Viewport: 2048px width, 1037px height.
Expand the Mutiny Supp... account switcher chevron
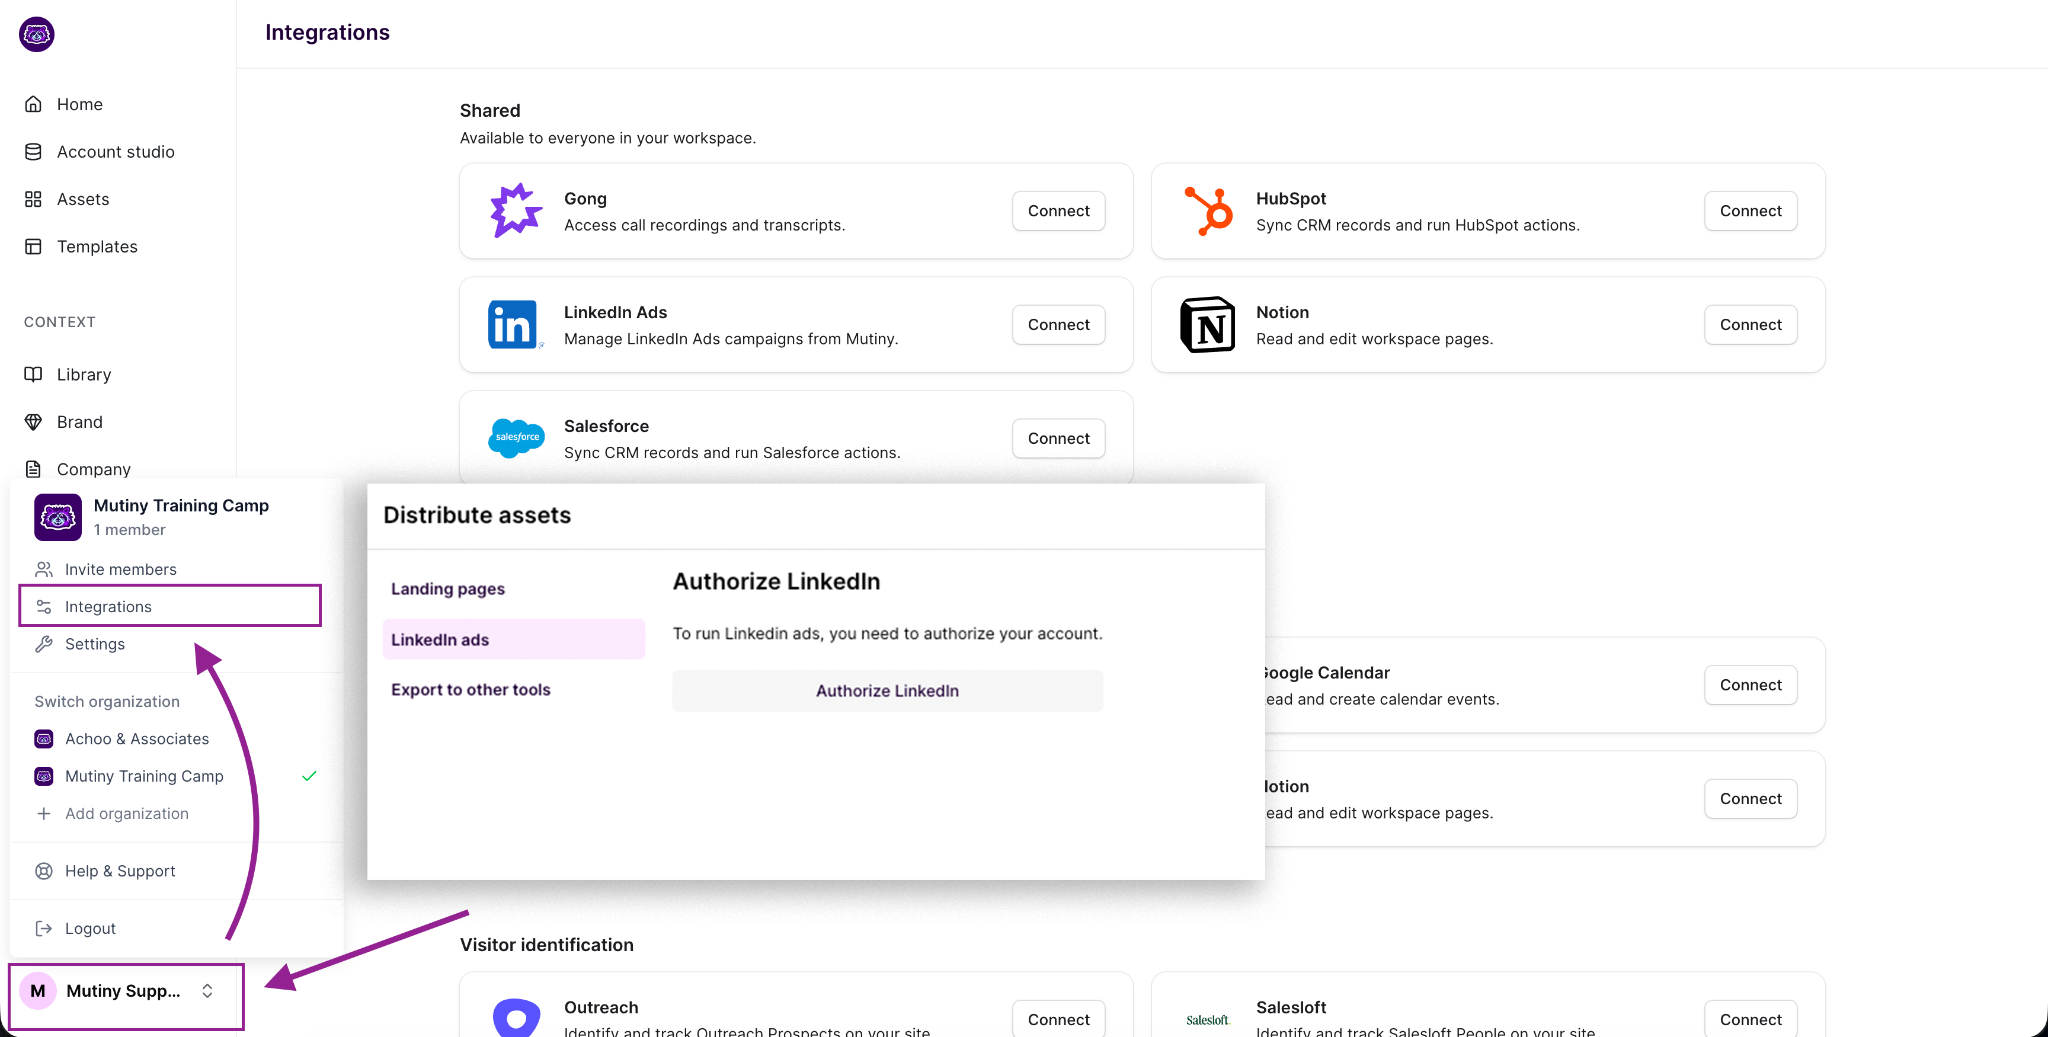coord(208,991)
